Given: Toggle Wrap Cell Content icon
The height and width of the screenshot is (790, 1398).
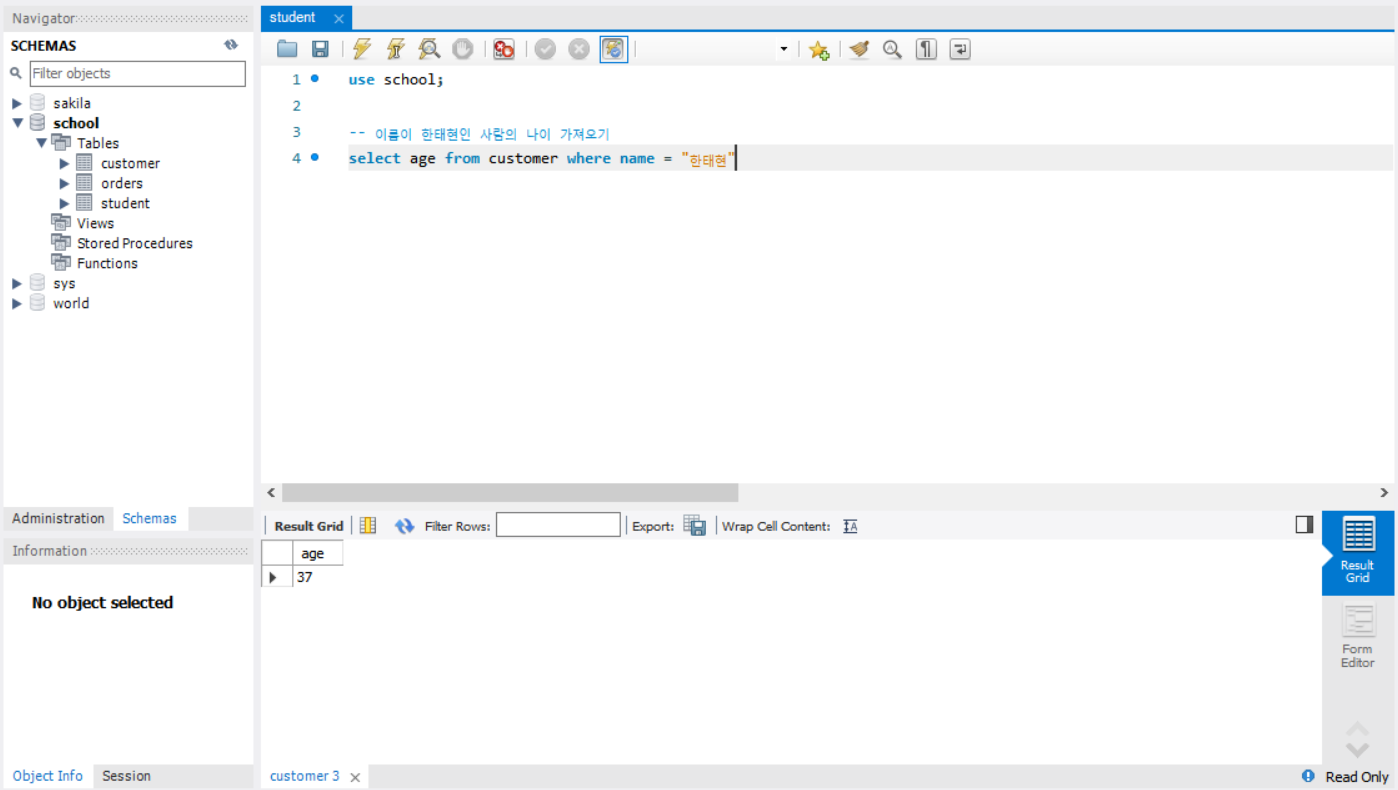Looking at the screenshot, I should (x=850, y=526).
